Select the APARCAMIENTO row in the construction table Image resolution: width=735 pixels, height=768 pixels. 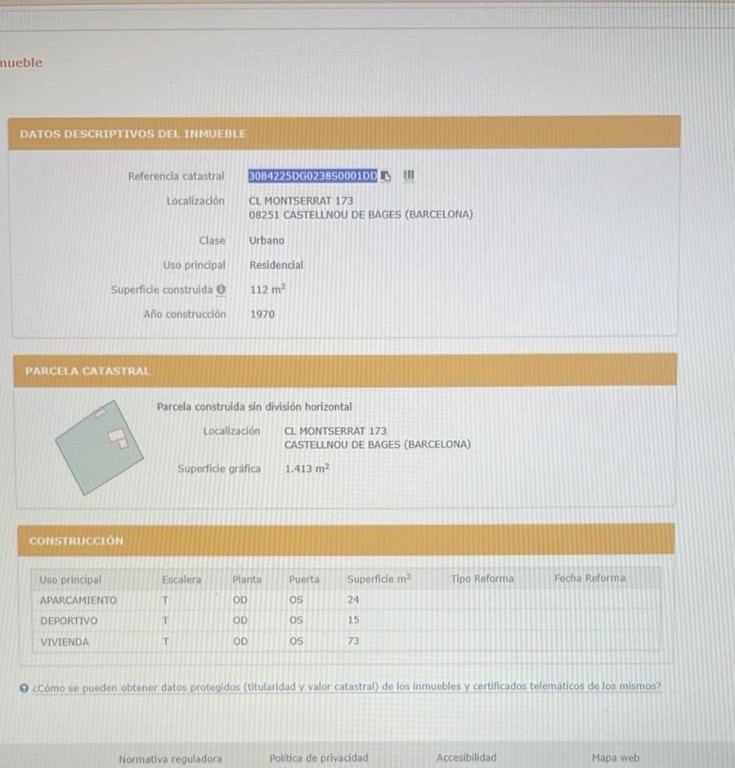78,600
